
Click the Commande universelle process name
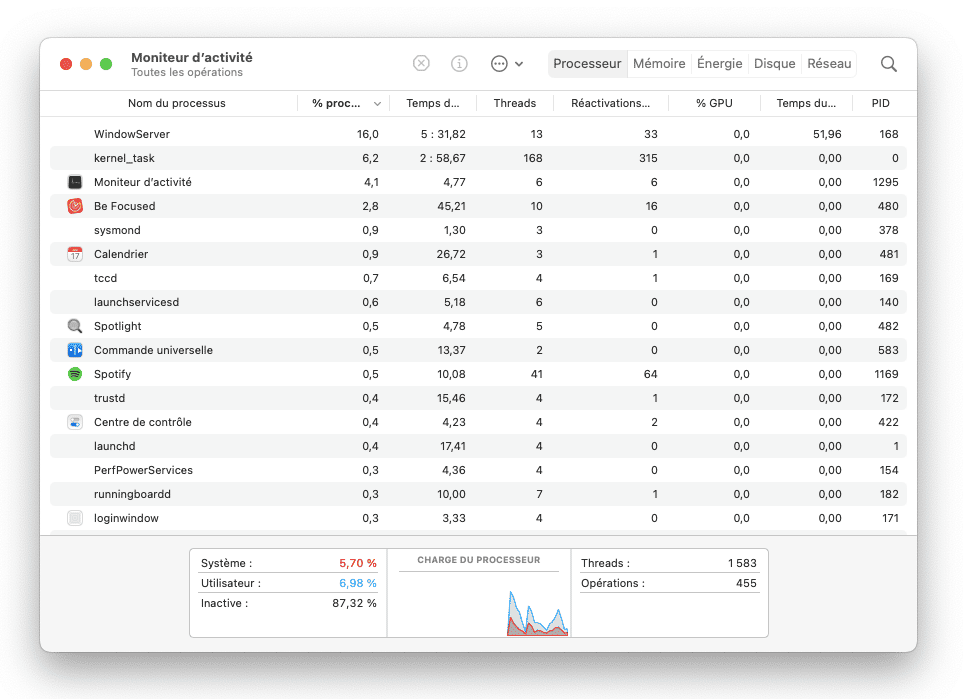click(x=153, y=350)
